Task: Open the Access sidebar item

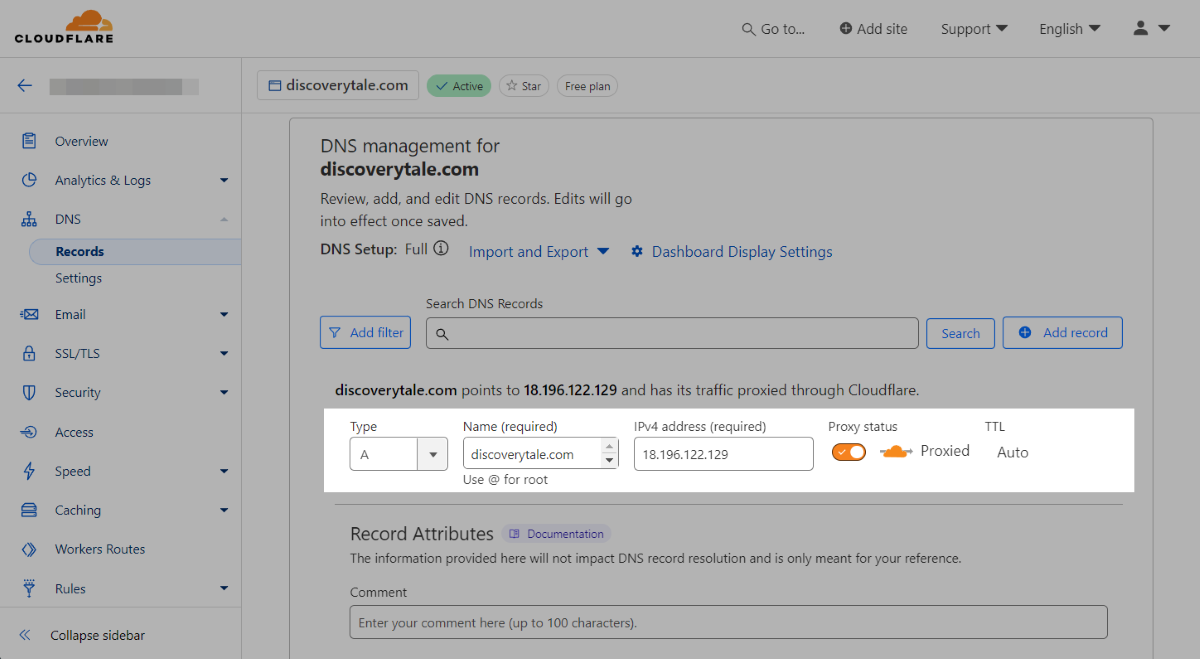Action: click(x=74, y=432)
